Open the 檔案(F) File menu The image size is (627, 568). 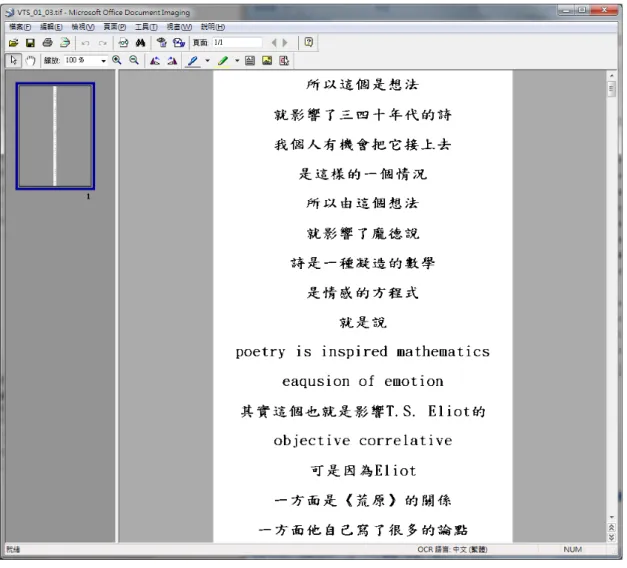pos(20,27)
